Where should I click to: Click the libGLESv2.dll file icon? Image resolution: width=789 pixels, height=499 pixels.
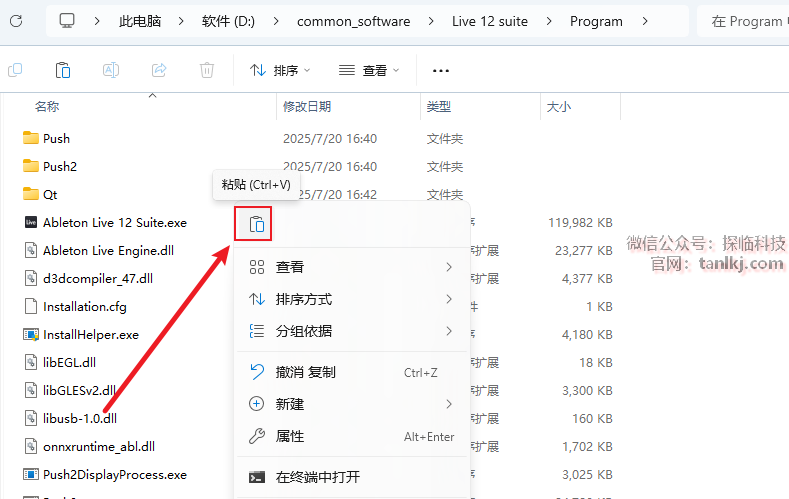pyautogui.click(x=31, y=390)
